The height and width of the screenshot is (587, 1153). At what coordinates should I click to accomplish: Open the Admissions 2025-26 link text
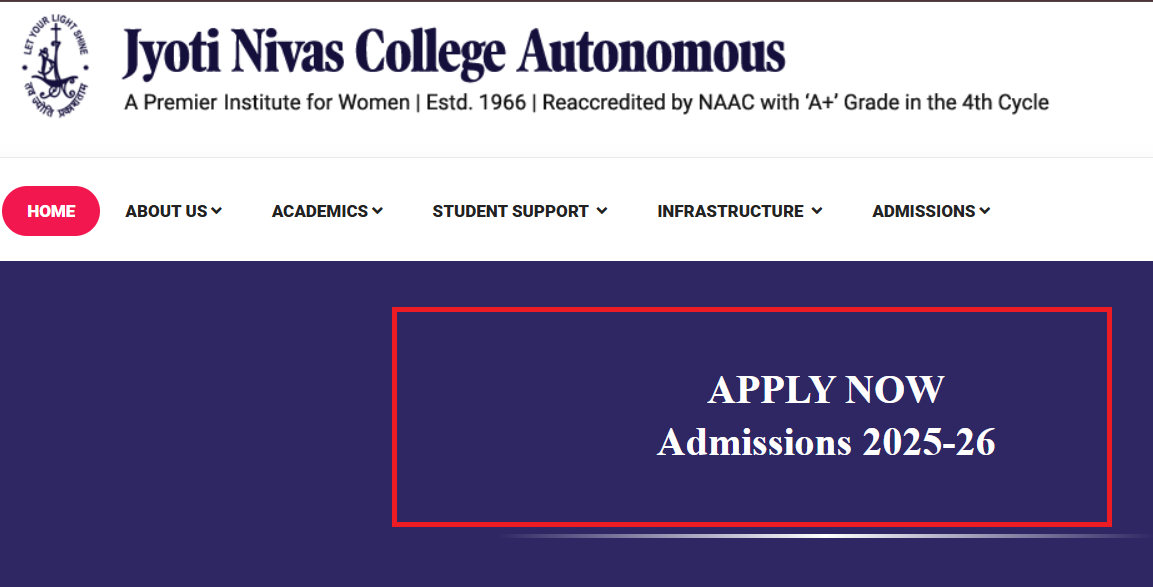pos(826,443)
